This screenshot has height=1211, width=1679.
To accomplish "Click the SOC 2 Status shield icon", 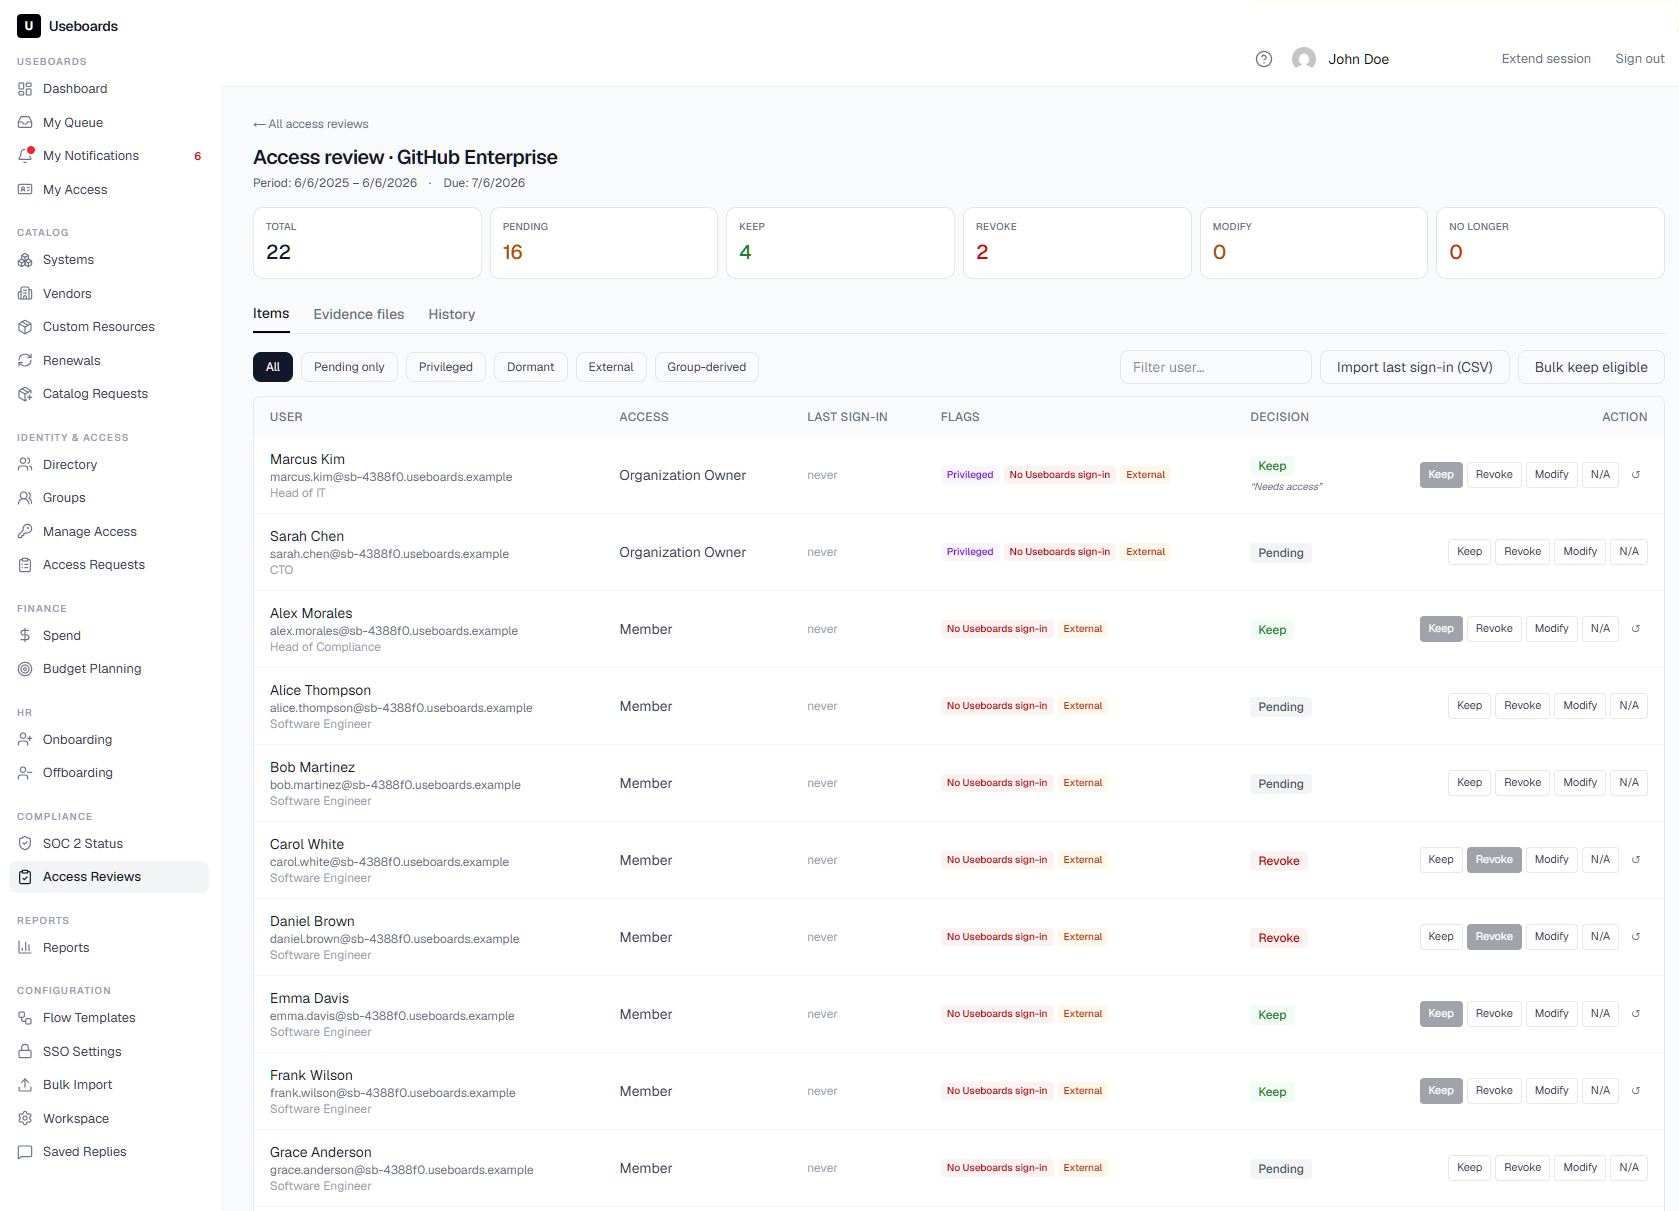I will (25, 844).
